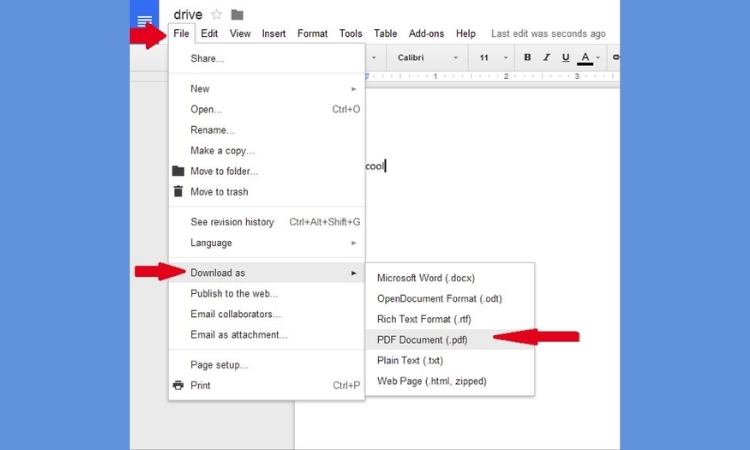Open the Table menu
This screenshot has width=750, height=450.
385,33
